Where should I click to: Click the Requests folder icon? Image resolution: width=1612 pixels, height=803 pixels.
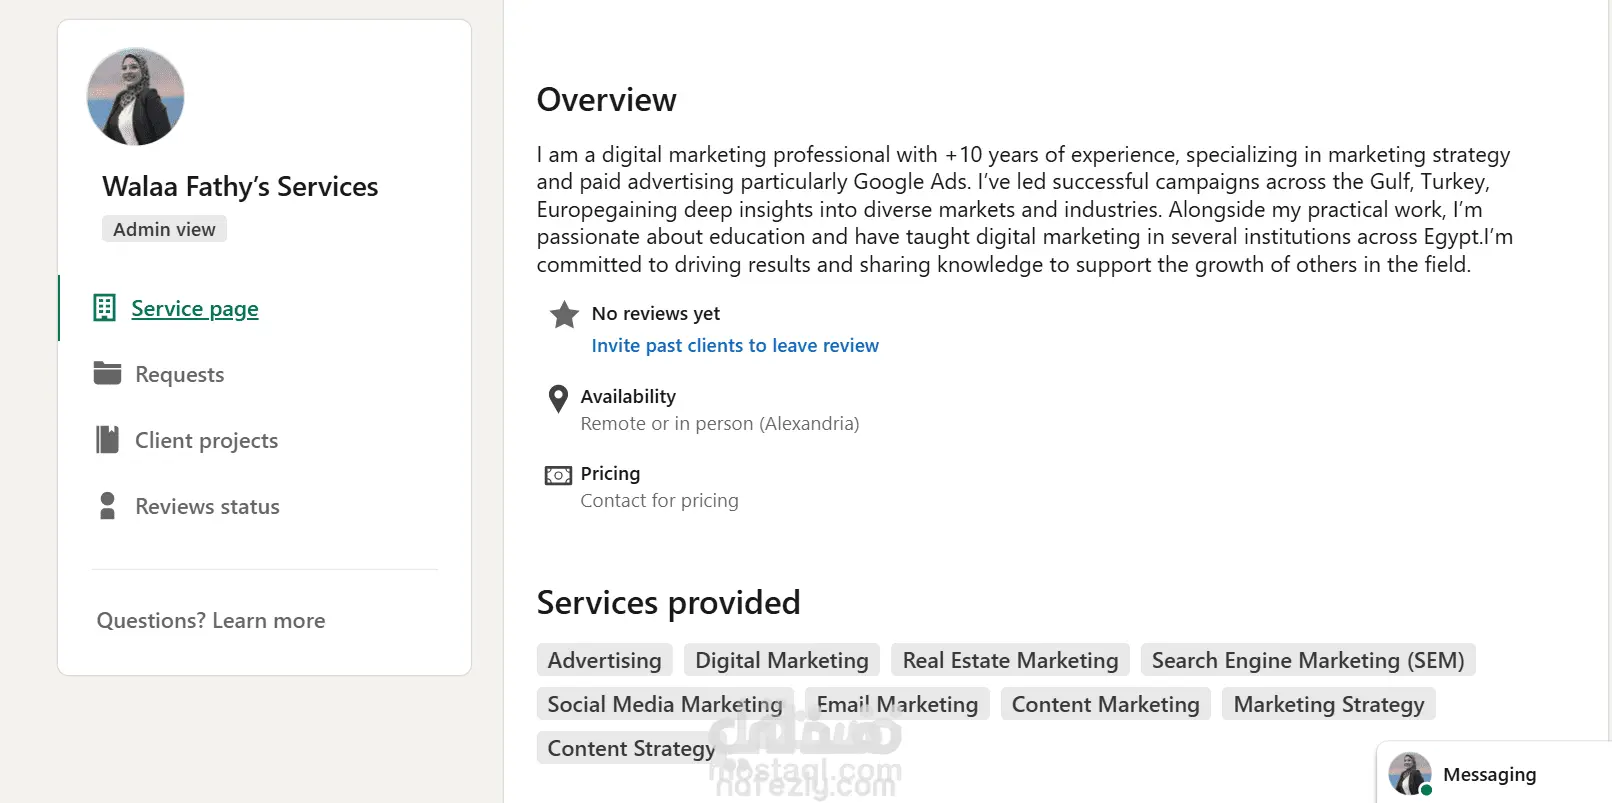pos(107,373)
